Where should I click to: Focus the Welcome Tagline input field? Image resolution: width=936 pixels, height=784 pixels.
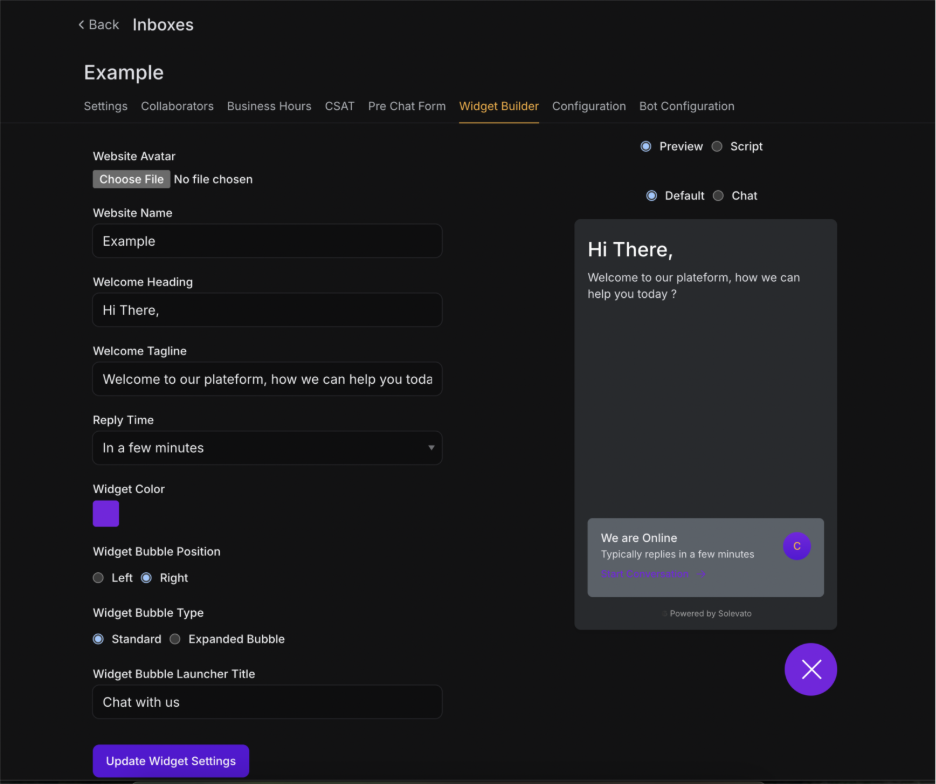pos(267,379)
